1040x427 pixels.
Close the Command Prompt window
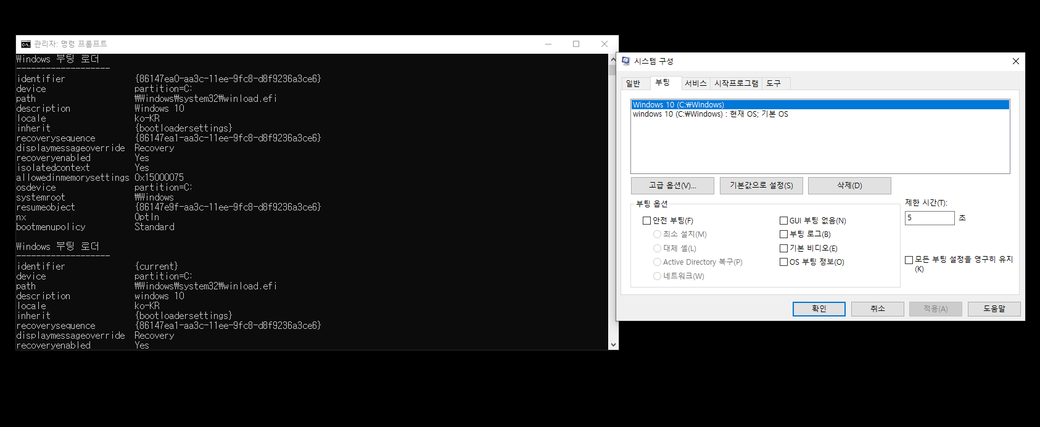[604, 44]
